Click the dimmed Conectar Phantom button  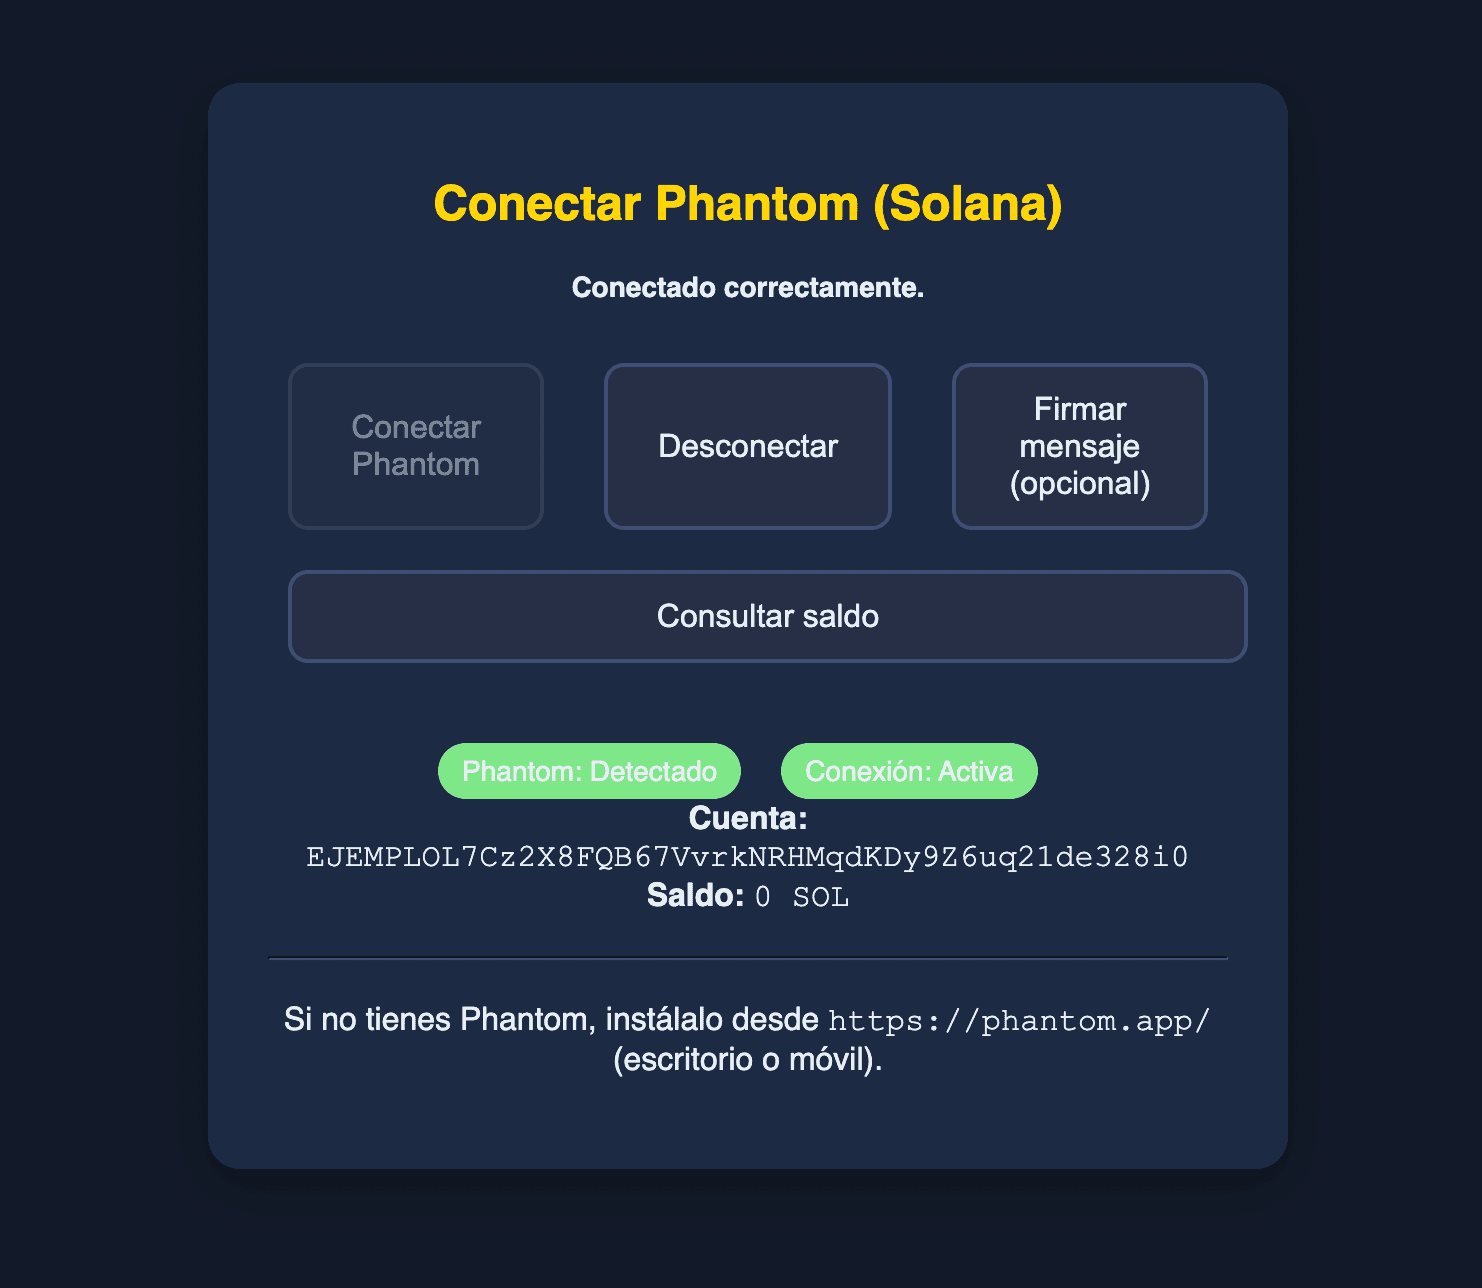coord(415,446)
